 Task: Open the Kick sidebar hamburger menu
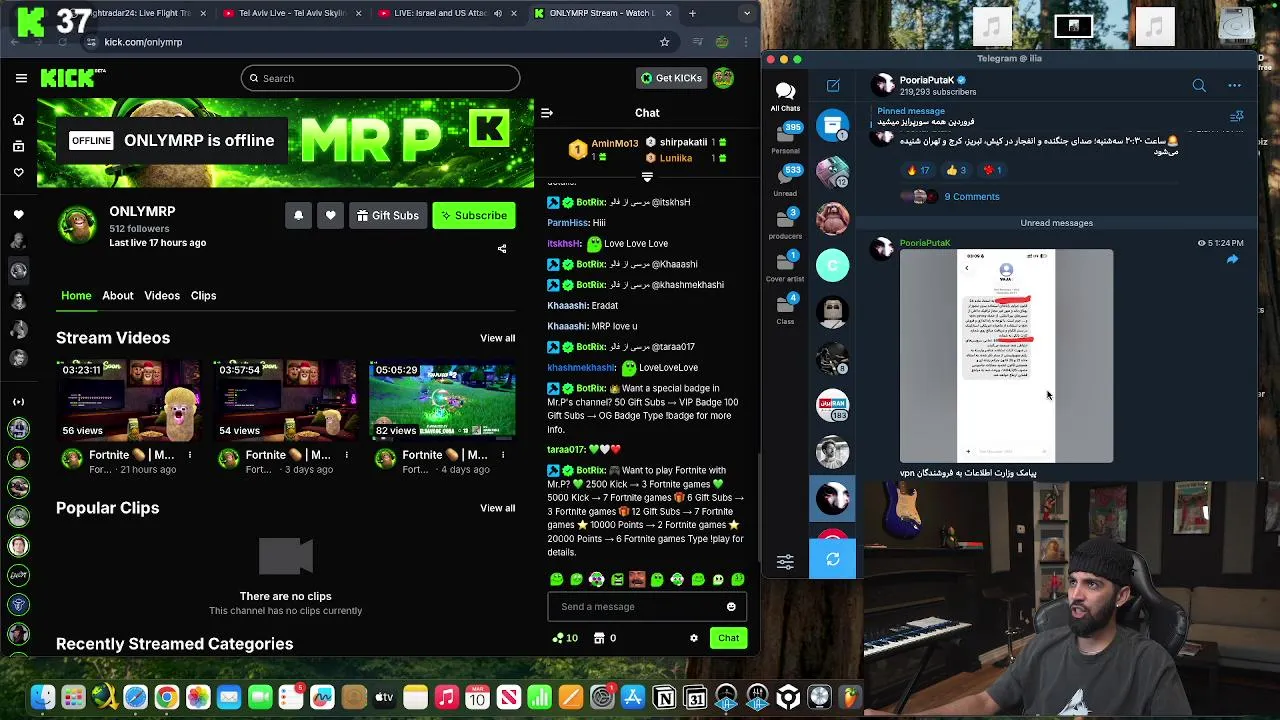(x=21, y=78)
